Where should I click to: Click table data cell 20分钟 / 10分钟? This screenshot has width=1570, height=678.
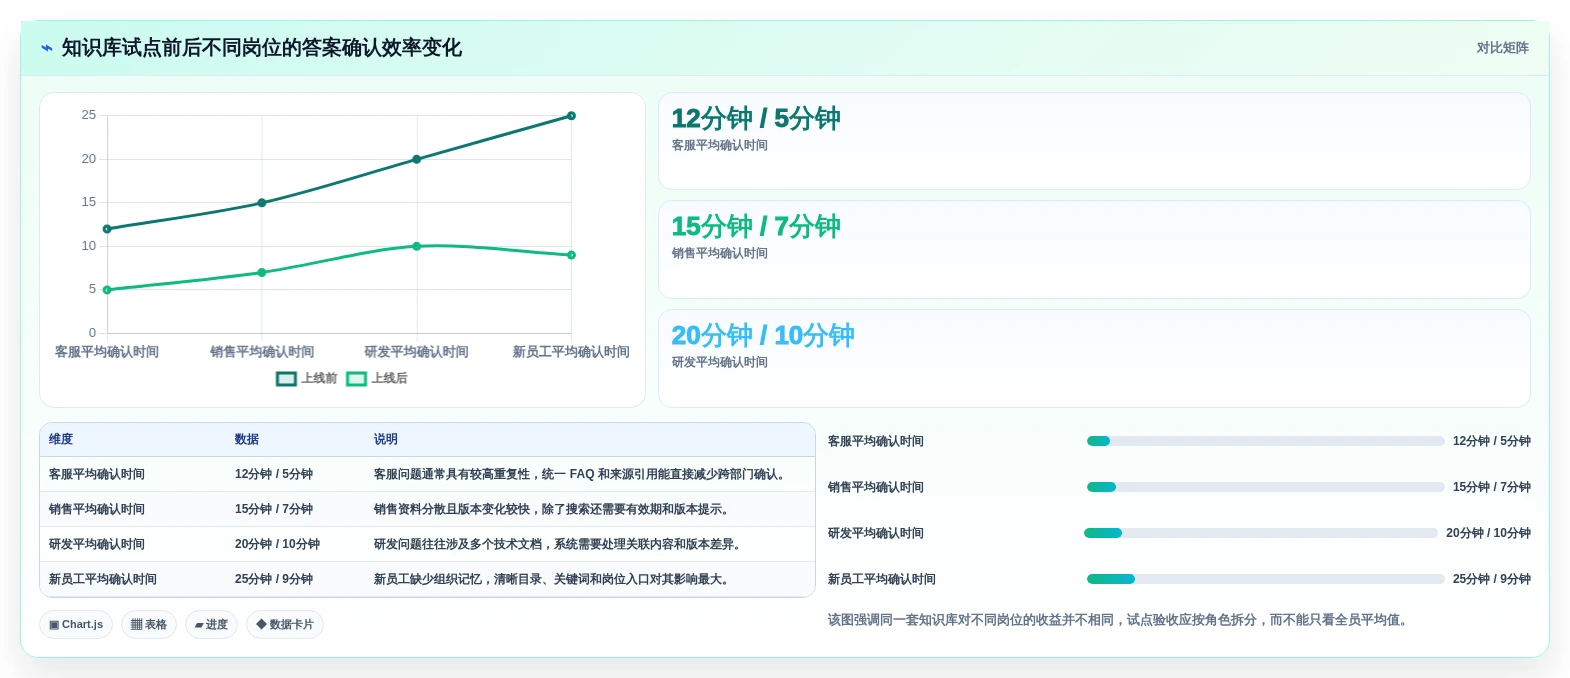pos(277,544)
